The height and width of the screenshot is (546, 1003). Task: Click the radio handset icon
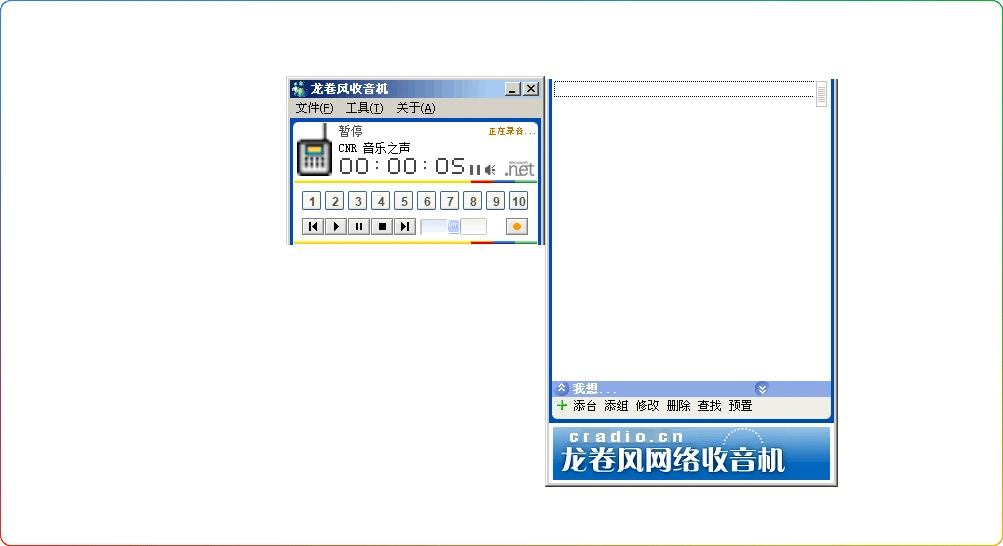click(315, 152)
